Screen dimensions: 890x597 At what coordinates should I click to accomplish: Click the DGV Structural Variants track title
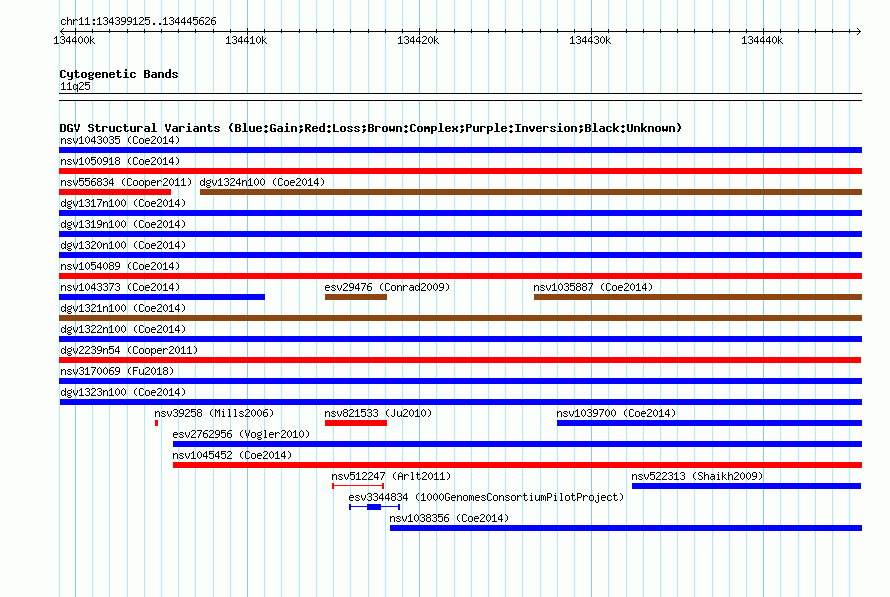[371, 128]
